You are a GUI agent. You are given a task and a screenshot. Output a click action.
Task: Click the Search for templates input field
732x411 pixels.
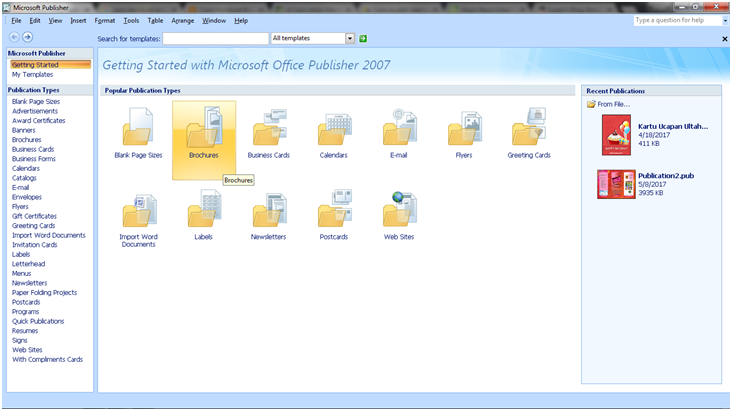tap(216, 38)
